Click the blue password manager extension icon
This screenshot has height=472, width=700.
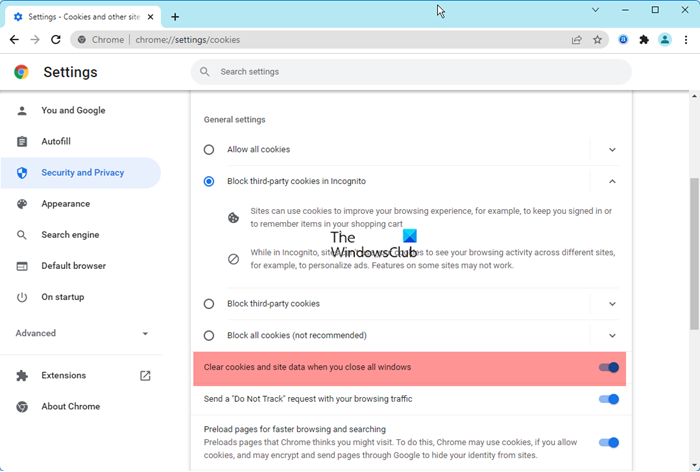[623, 40]
